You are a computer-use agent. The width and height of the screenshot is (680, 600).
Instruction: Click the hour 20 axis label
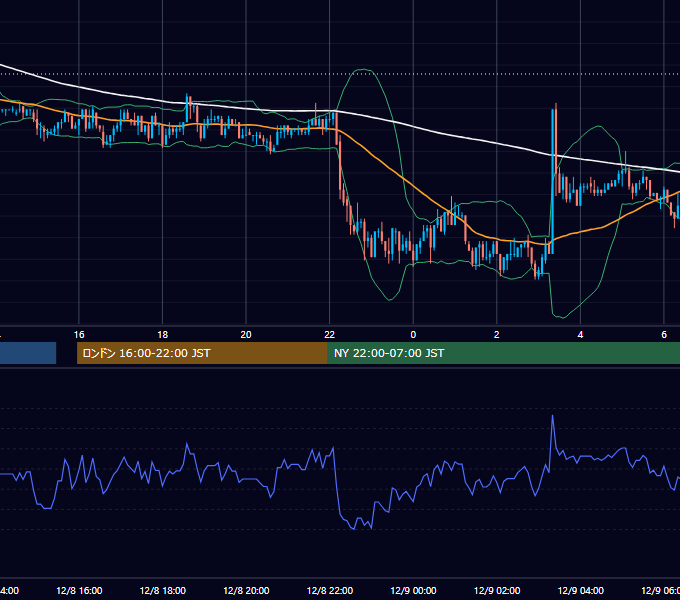pyautogui.click(x=246, y=335)
